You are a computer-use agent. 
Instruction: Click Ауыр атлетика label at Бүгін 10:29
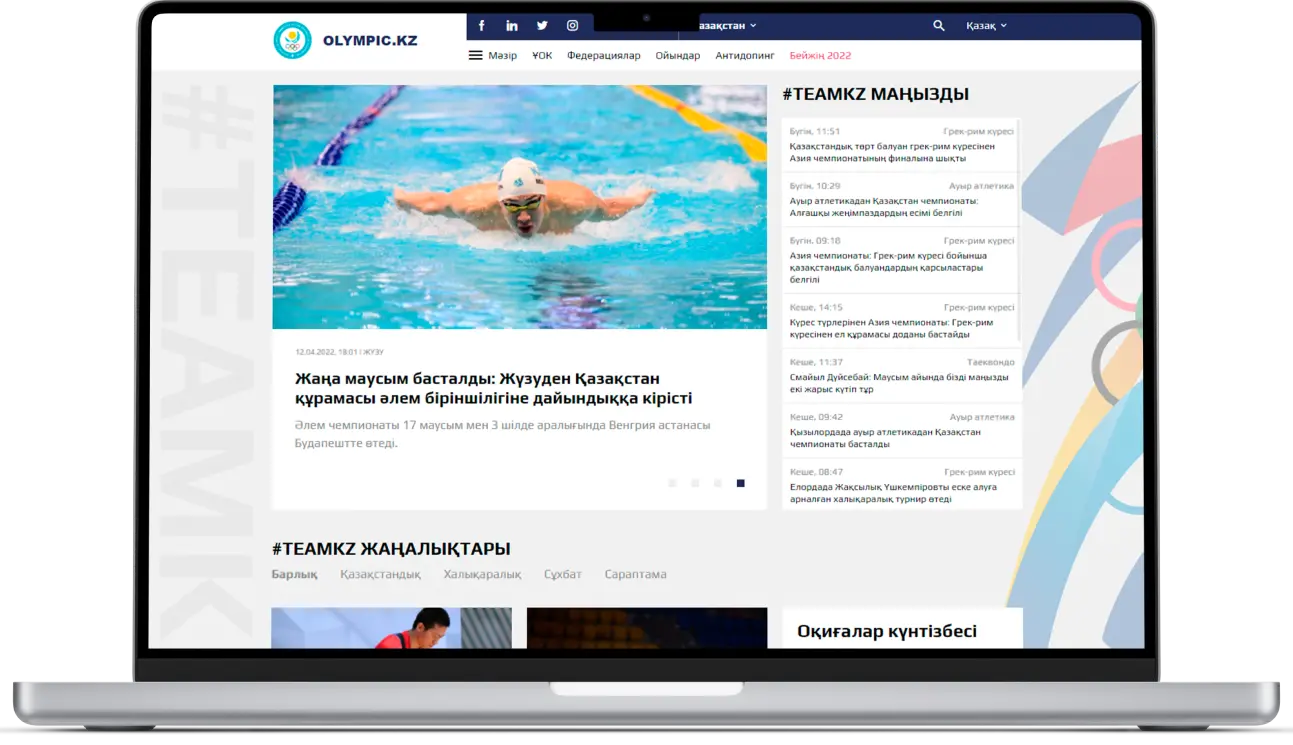982,186
